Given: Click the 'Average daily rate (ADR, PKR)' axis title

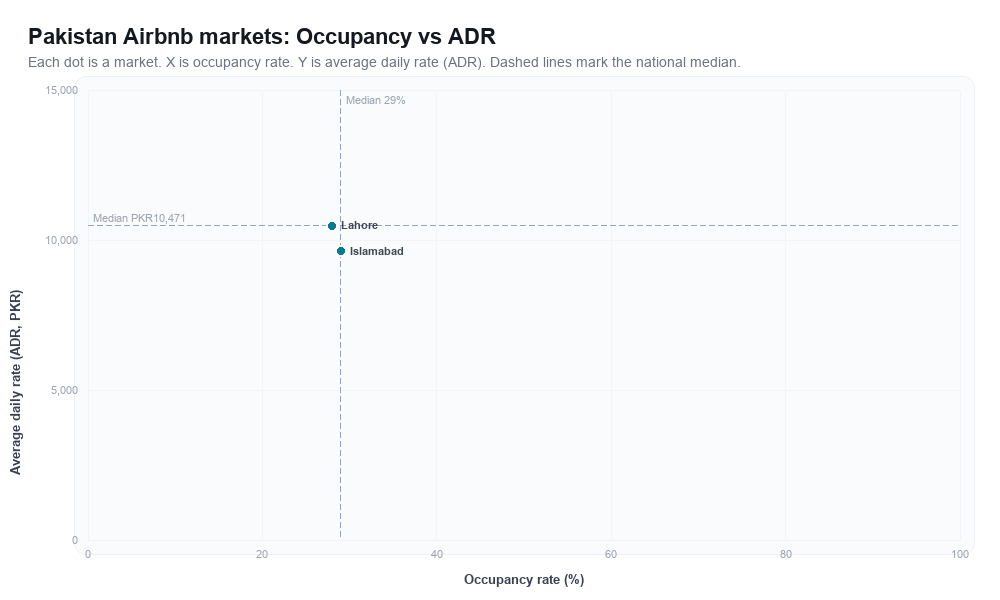Looking at the screenshot, I should [x=15, y=382].
